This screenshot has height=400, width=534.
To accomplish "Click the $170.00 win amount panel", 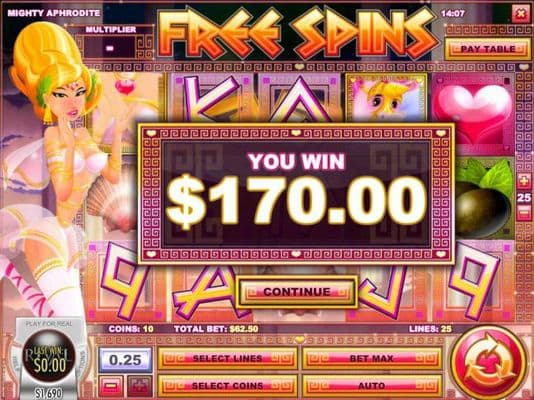I will tap(296, 194).
